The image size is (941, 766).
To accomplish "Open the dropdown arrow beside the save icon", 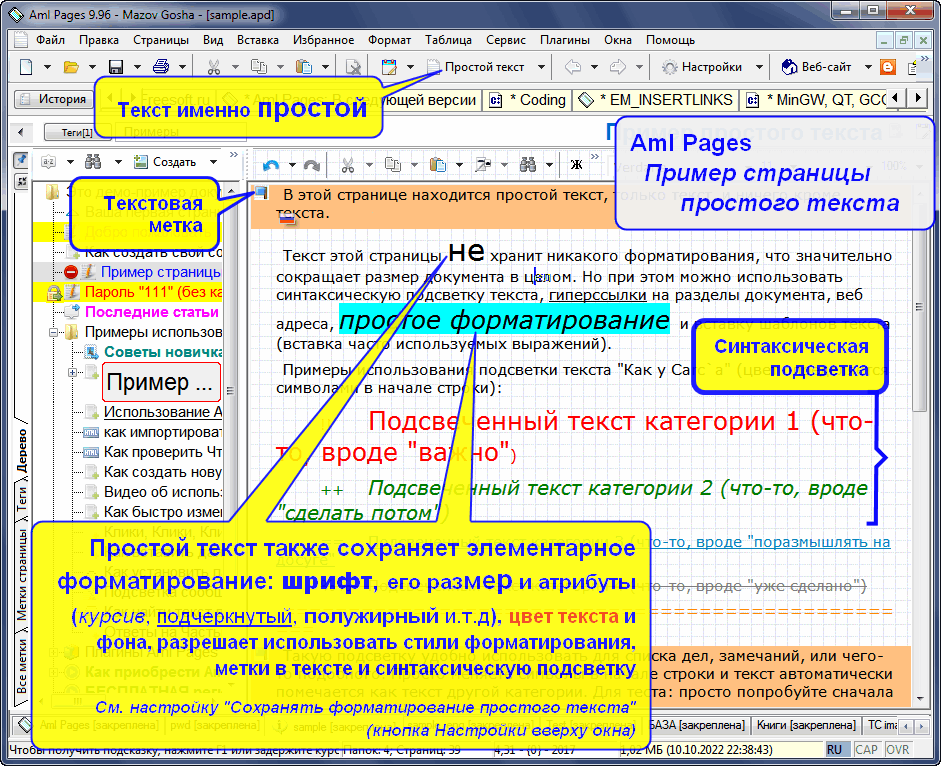I will click(137, 67).
